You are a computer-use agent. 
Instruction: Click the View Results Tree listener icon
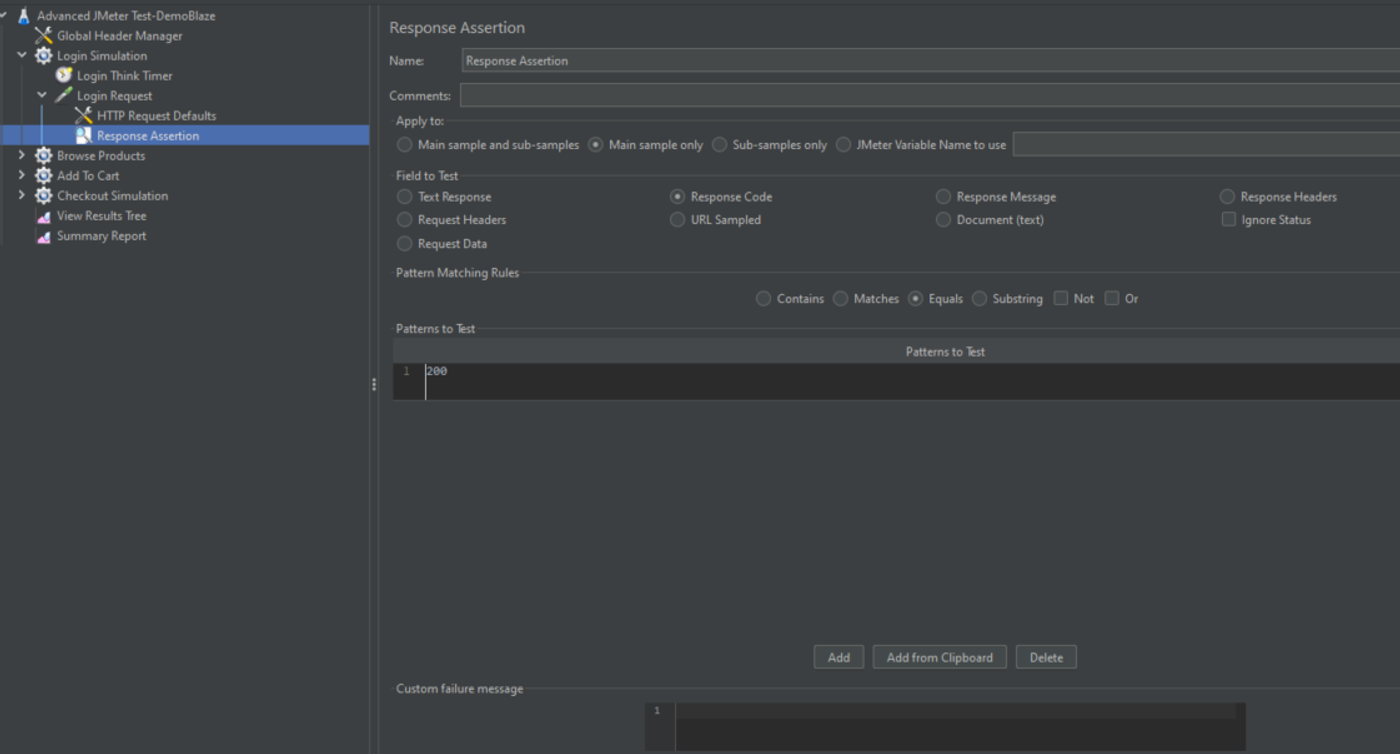click(x=44, y=216)
